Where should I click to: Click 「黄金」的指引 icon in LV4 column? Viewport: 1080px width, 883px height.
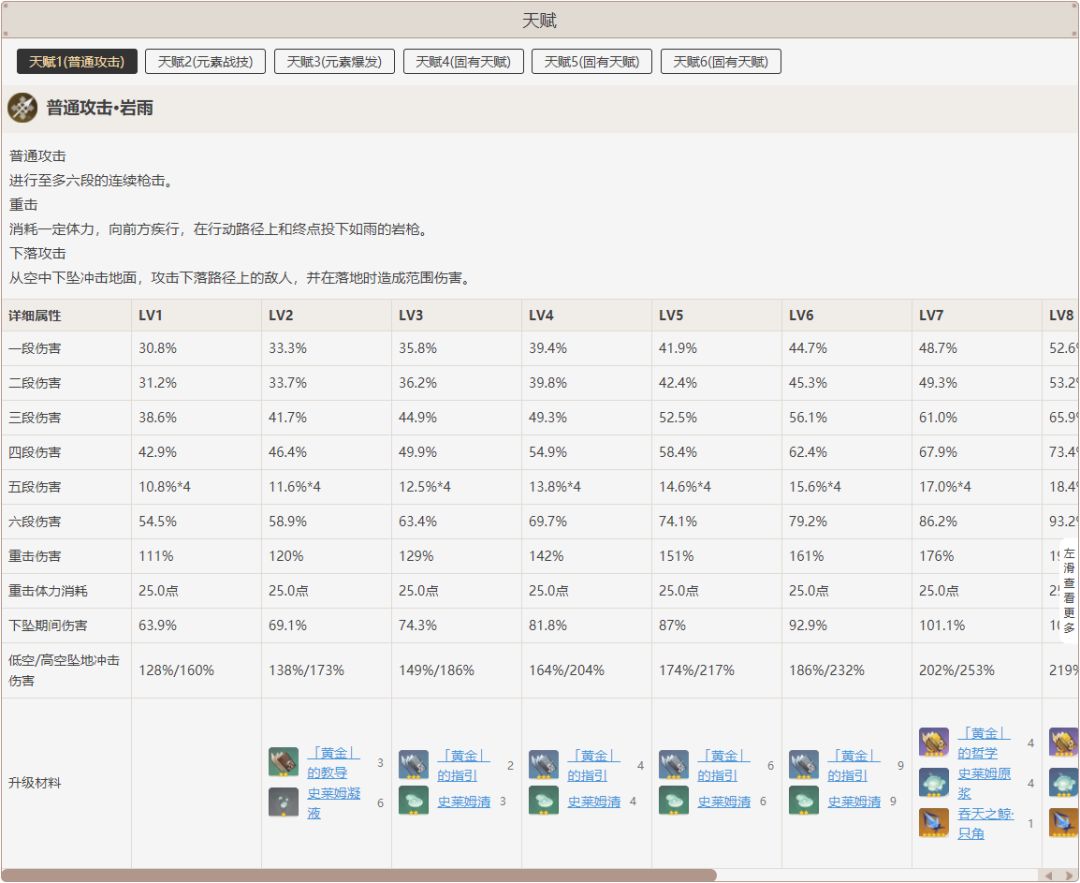(x=543, y=765)
